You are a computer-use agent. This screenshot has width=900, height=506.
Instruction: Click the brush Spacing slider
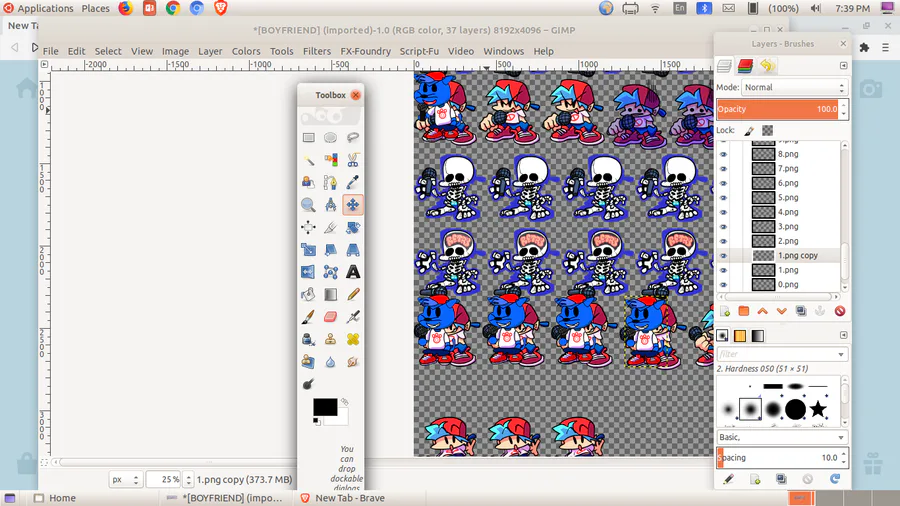778,458
